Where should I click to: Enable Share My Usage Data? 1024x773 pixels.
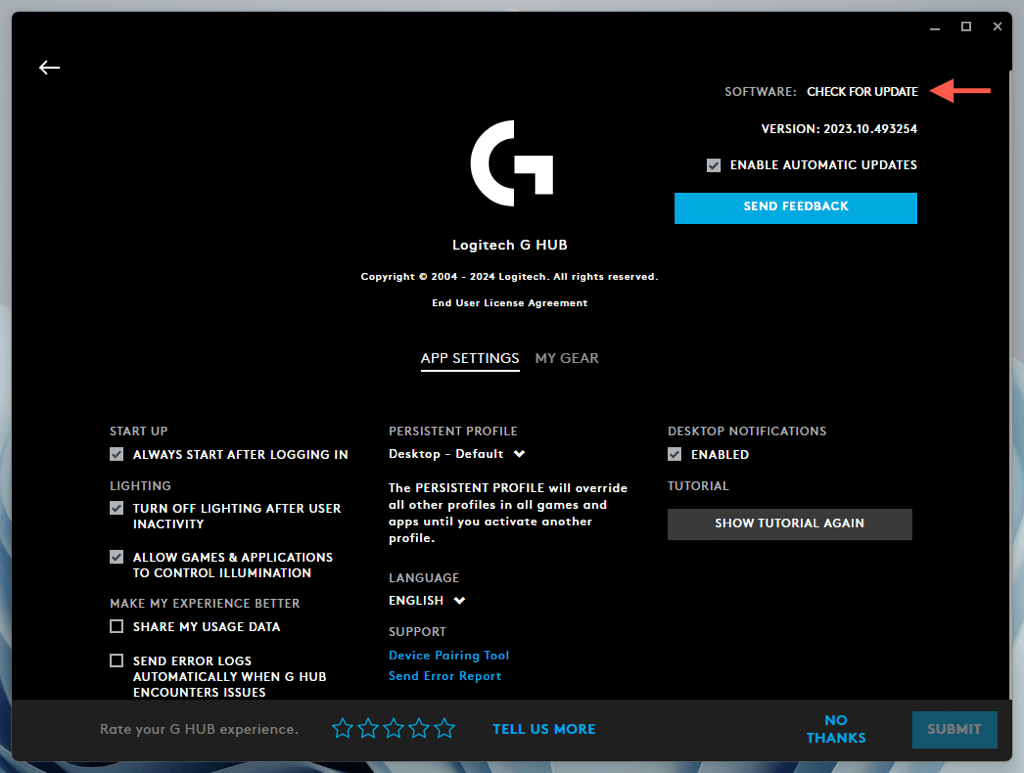pos(116,626)
